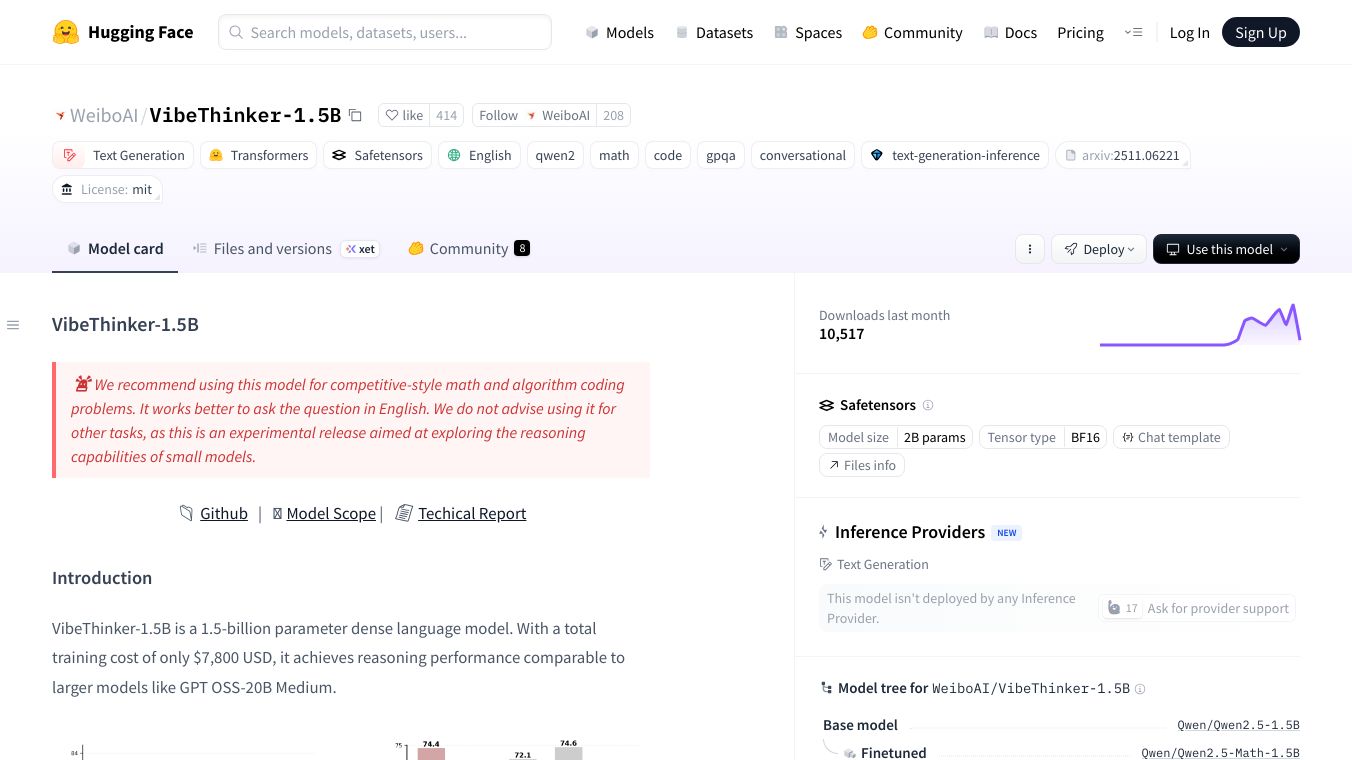
Task: Open the Github link
Action: click(223, 513)
